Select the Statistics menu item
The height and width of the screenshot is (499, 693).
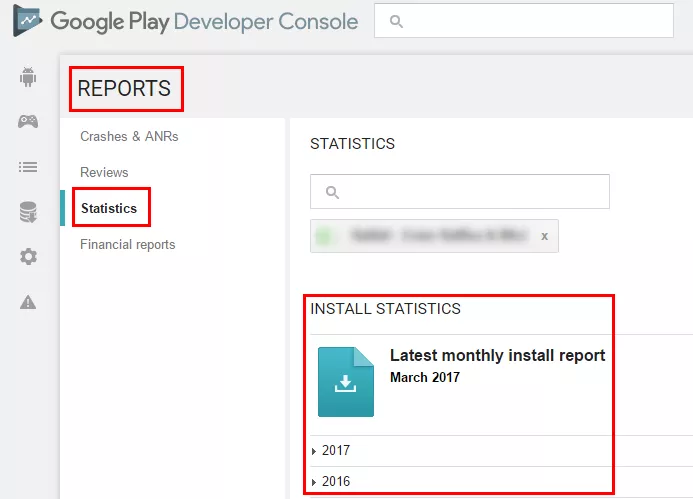pos(109,208)
